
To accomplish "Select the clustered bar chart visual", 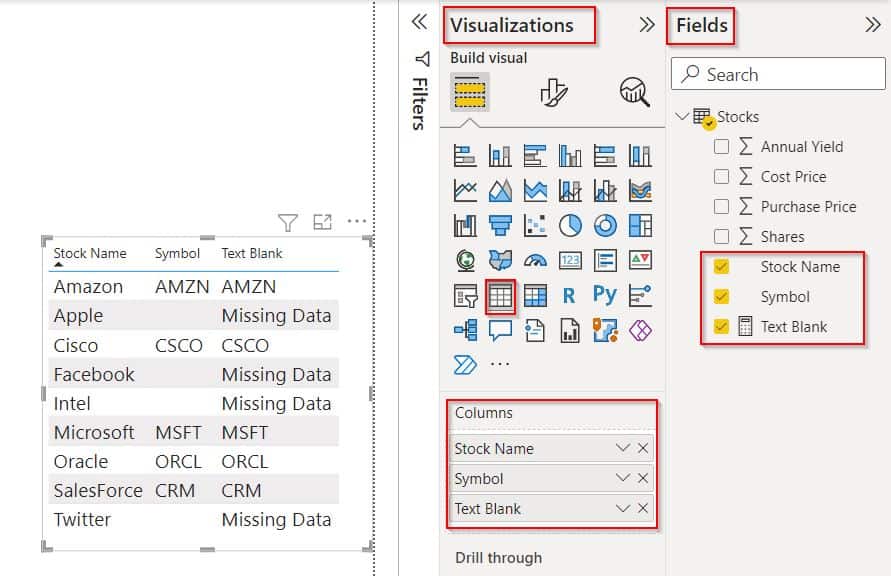I will tap(535, 155).
